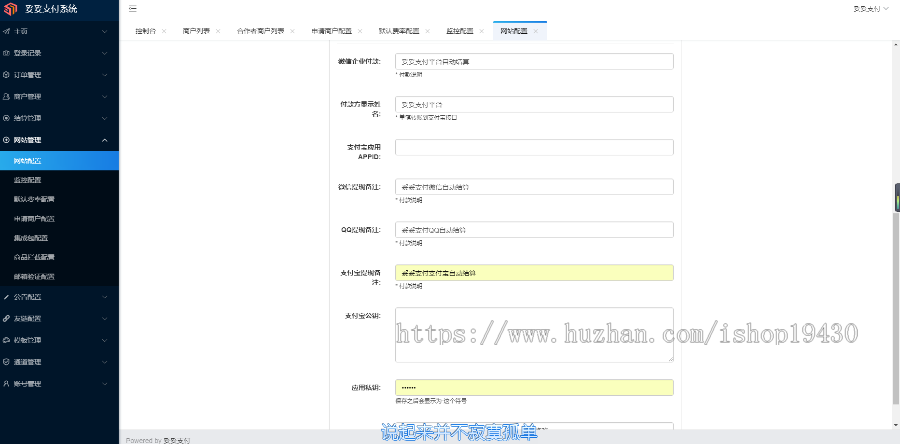Switch to the 默认费率配置 tab
This screenshot has width=900, height=444.
coord(399,32)
